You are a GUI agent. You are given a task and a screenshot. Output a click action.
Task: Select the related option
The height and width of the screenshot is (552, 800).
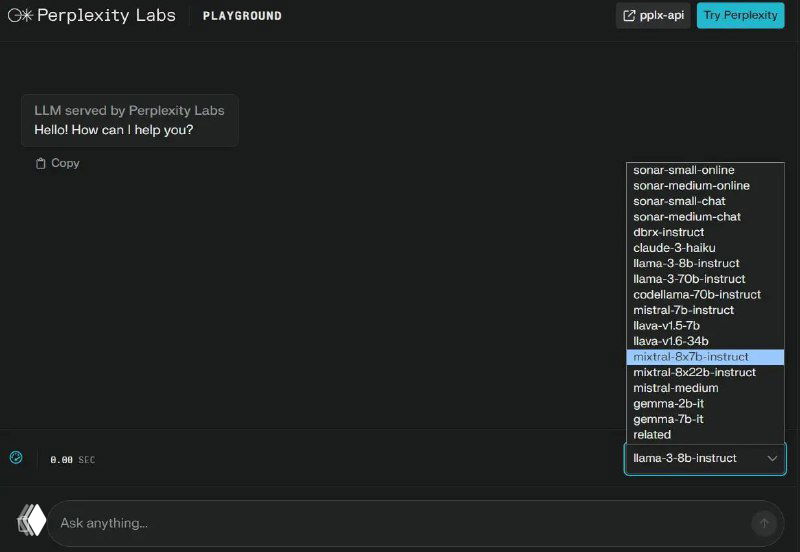705,435
